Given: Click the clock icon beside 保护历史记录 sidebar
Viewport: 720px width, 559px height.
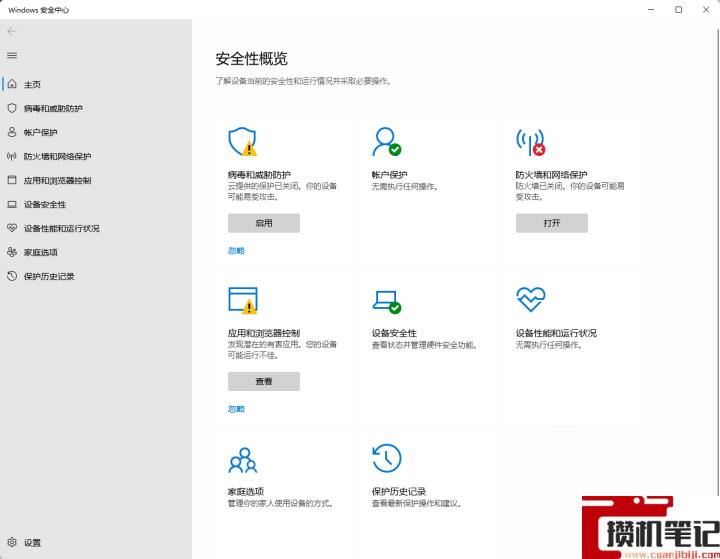Looking at the screenshot, I should (x=12, y=276).
